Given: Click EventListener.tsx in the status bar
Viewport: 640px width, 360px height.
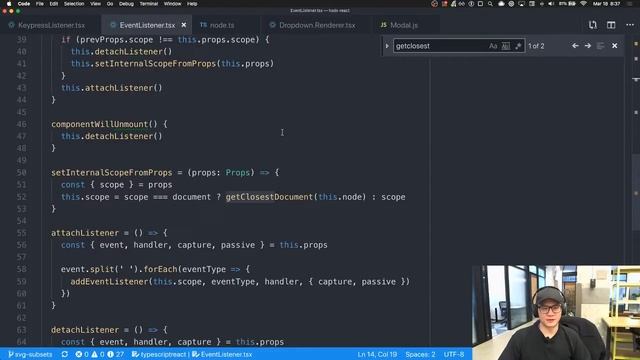Looking at the screenshot, I should 222,354.
